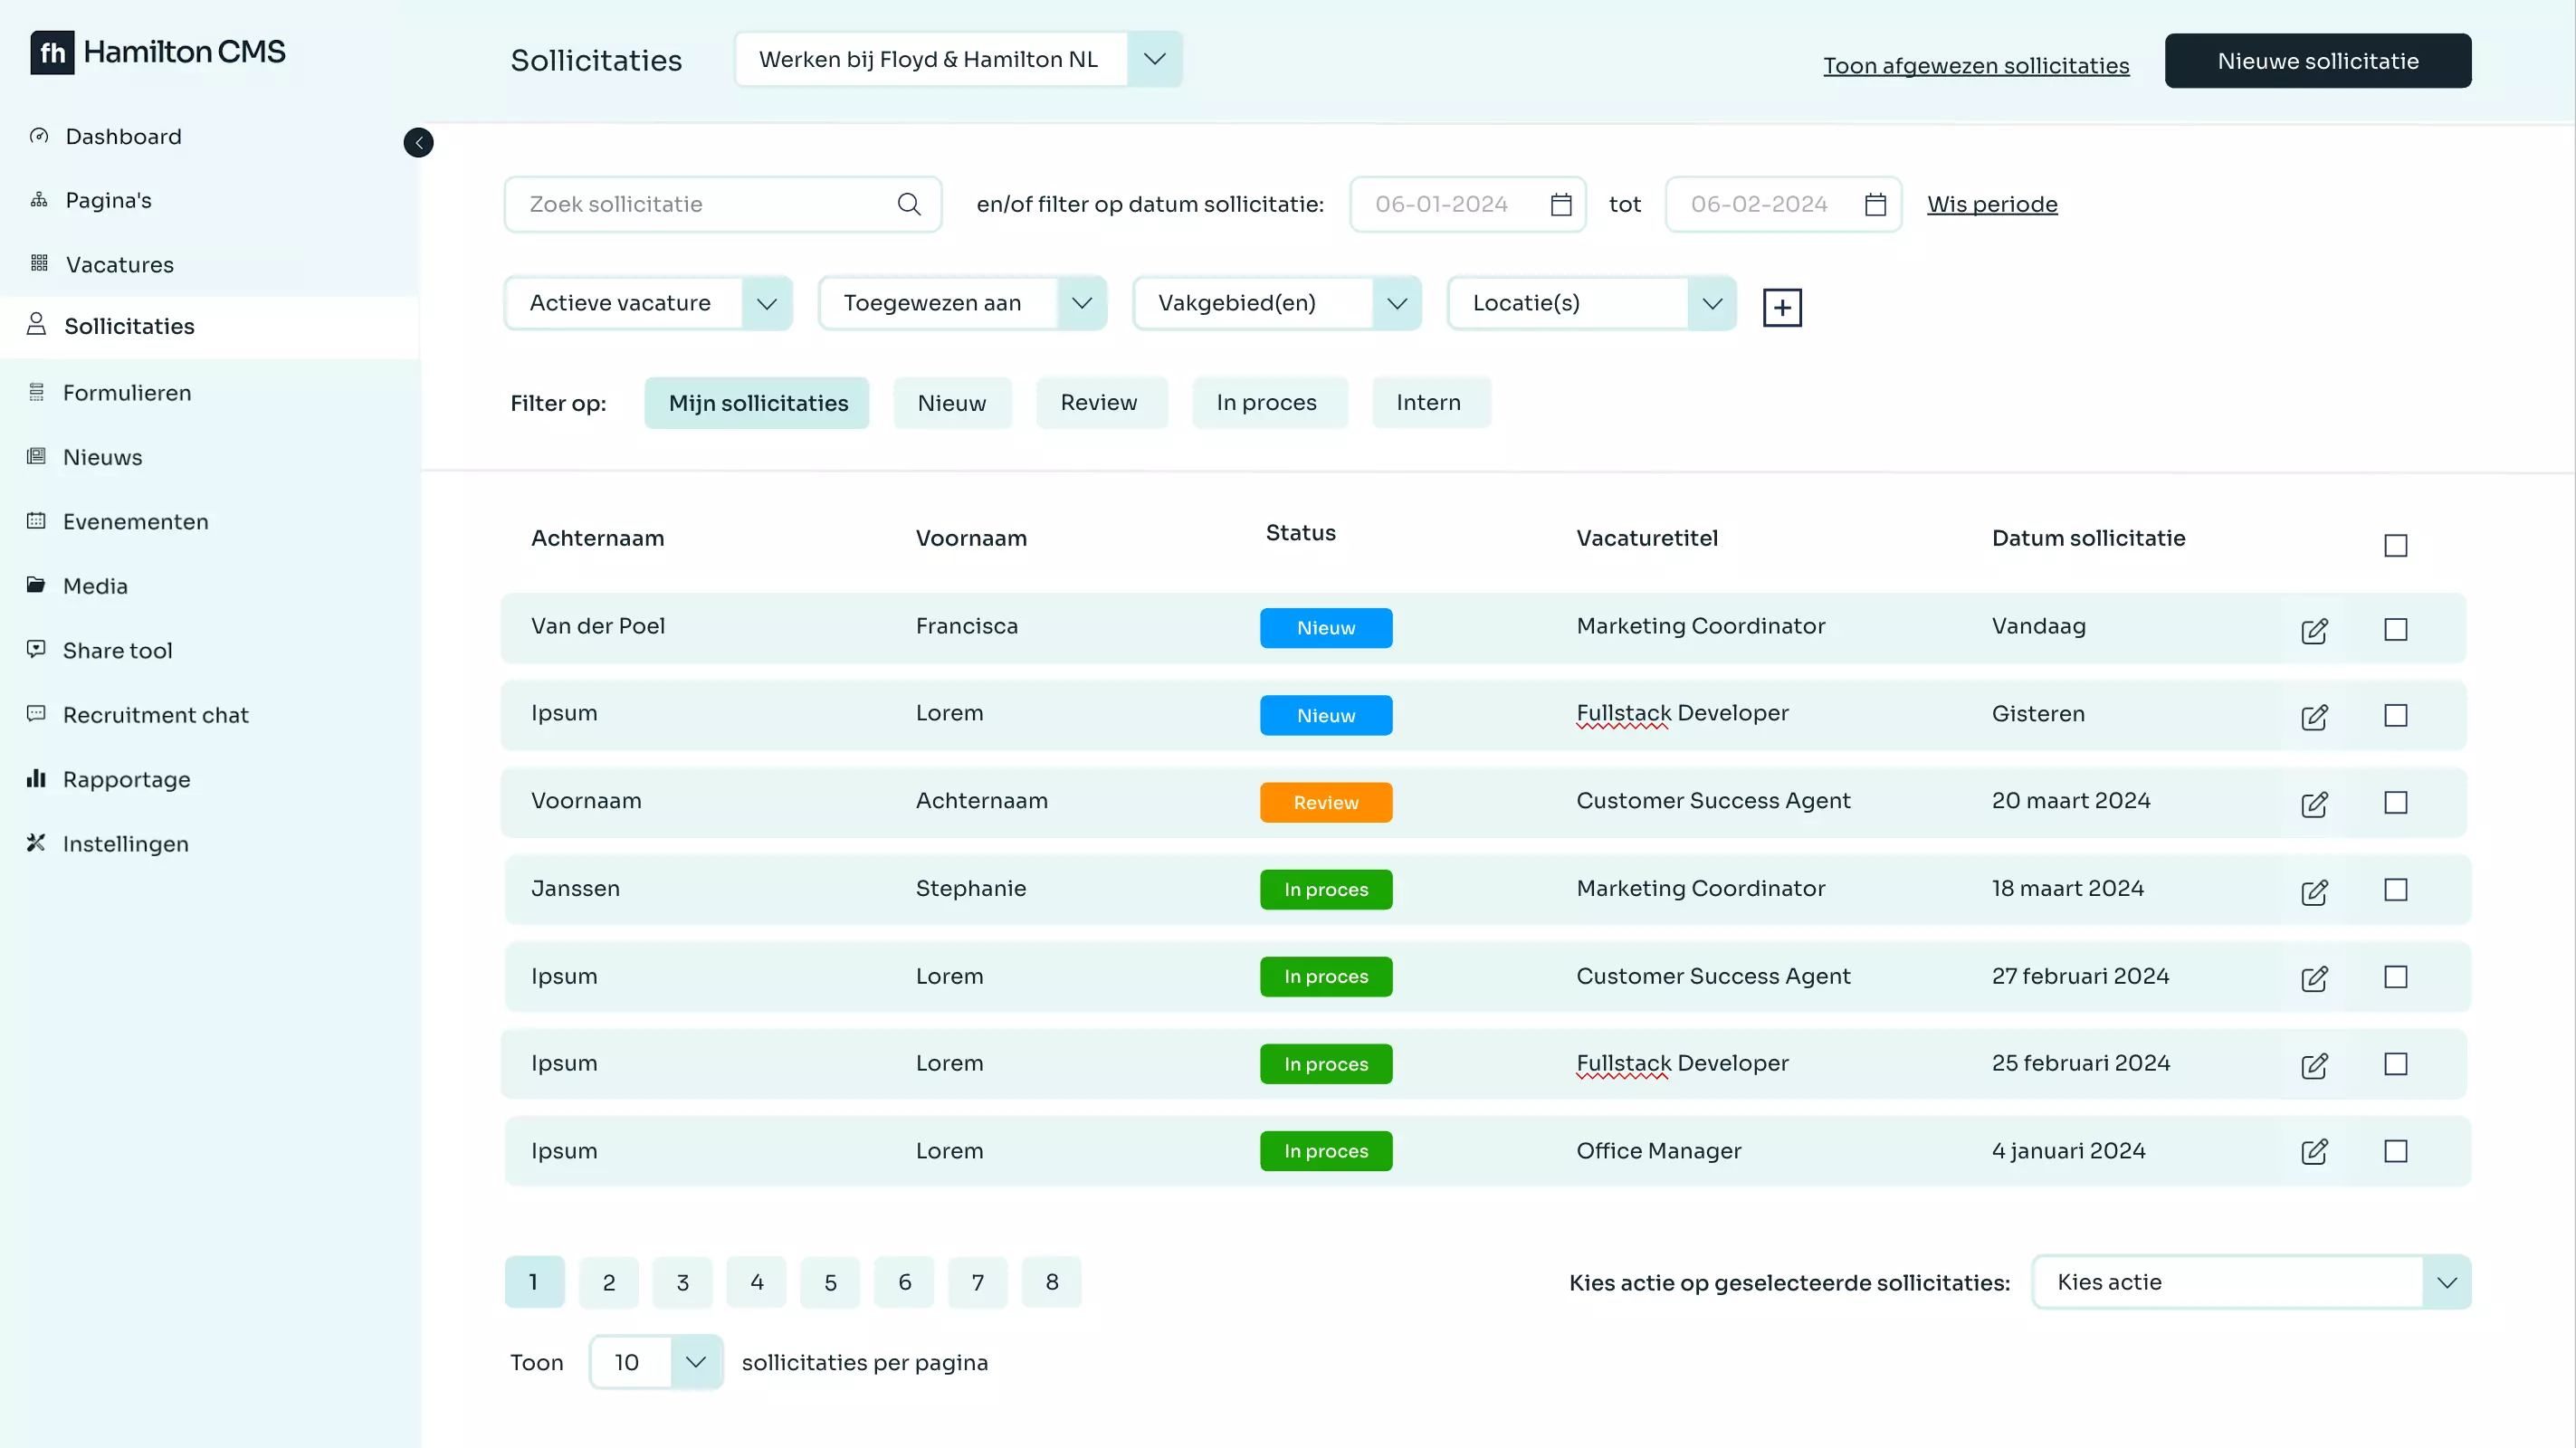This screenshot has height=1448, width=2576.
Task: Click the Formulieren icon in sidebar
Action: (x=36, y=392)
